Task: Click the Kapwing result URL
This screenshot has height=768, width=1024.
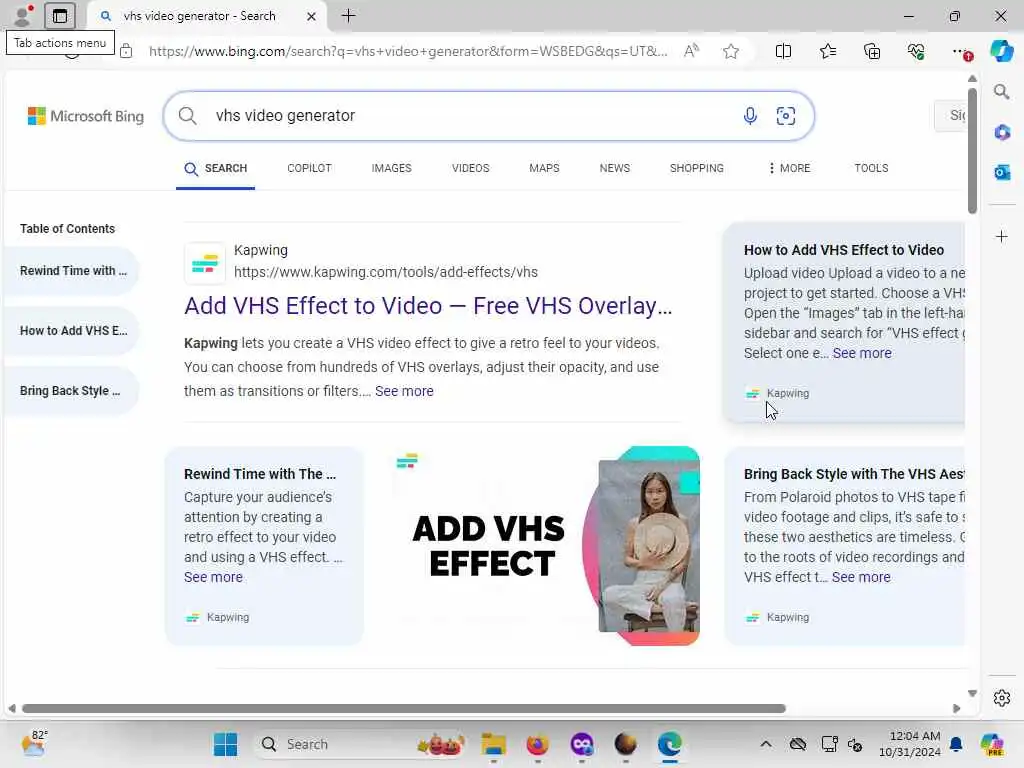Action: coord(386,272)
